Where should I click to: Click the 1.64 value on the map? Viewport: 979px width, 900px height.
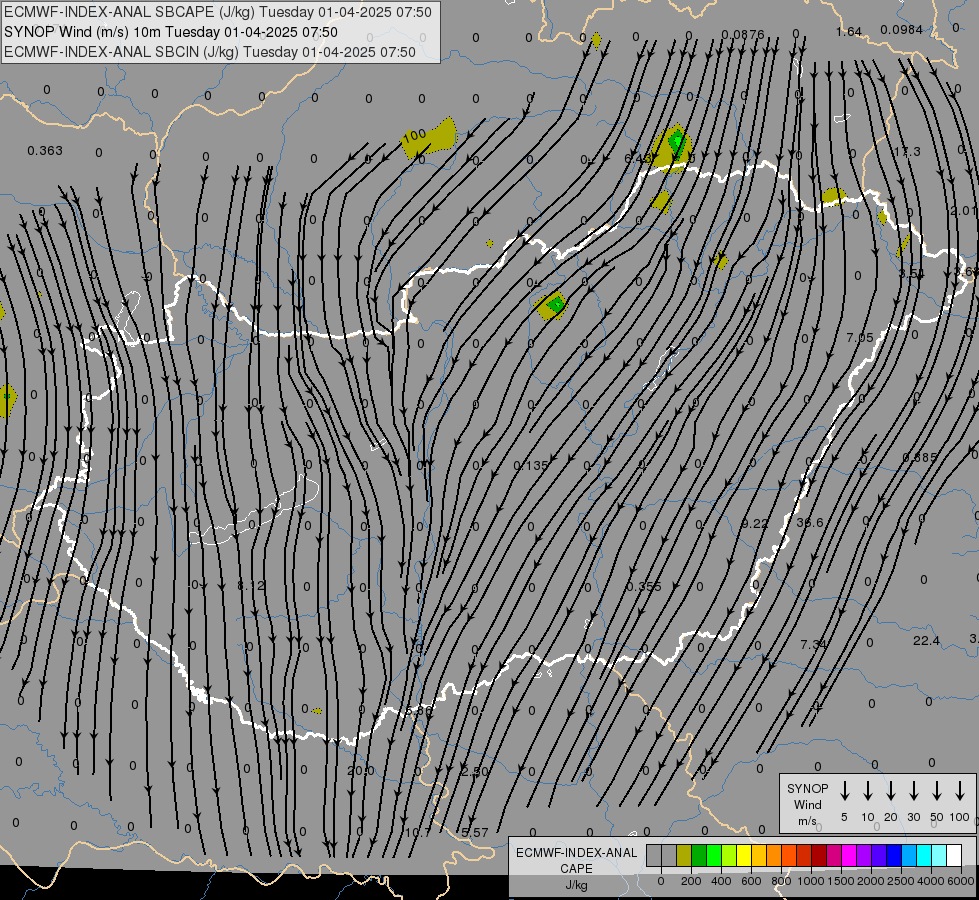pos(849,31)
